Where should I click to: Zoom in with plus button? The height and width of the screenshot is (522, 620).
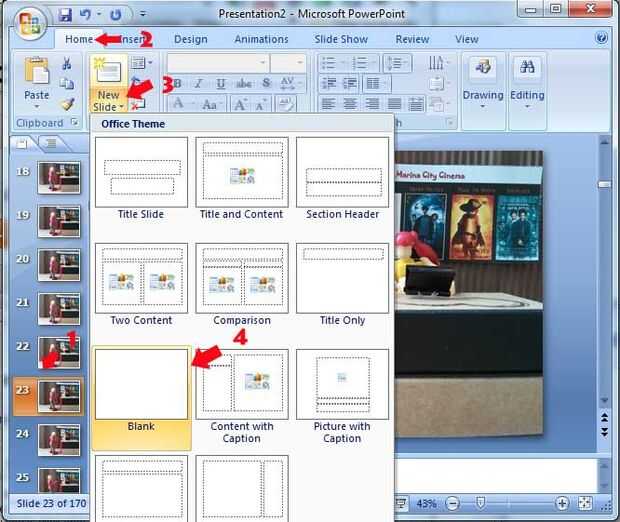tap(562, 503)
